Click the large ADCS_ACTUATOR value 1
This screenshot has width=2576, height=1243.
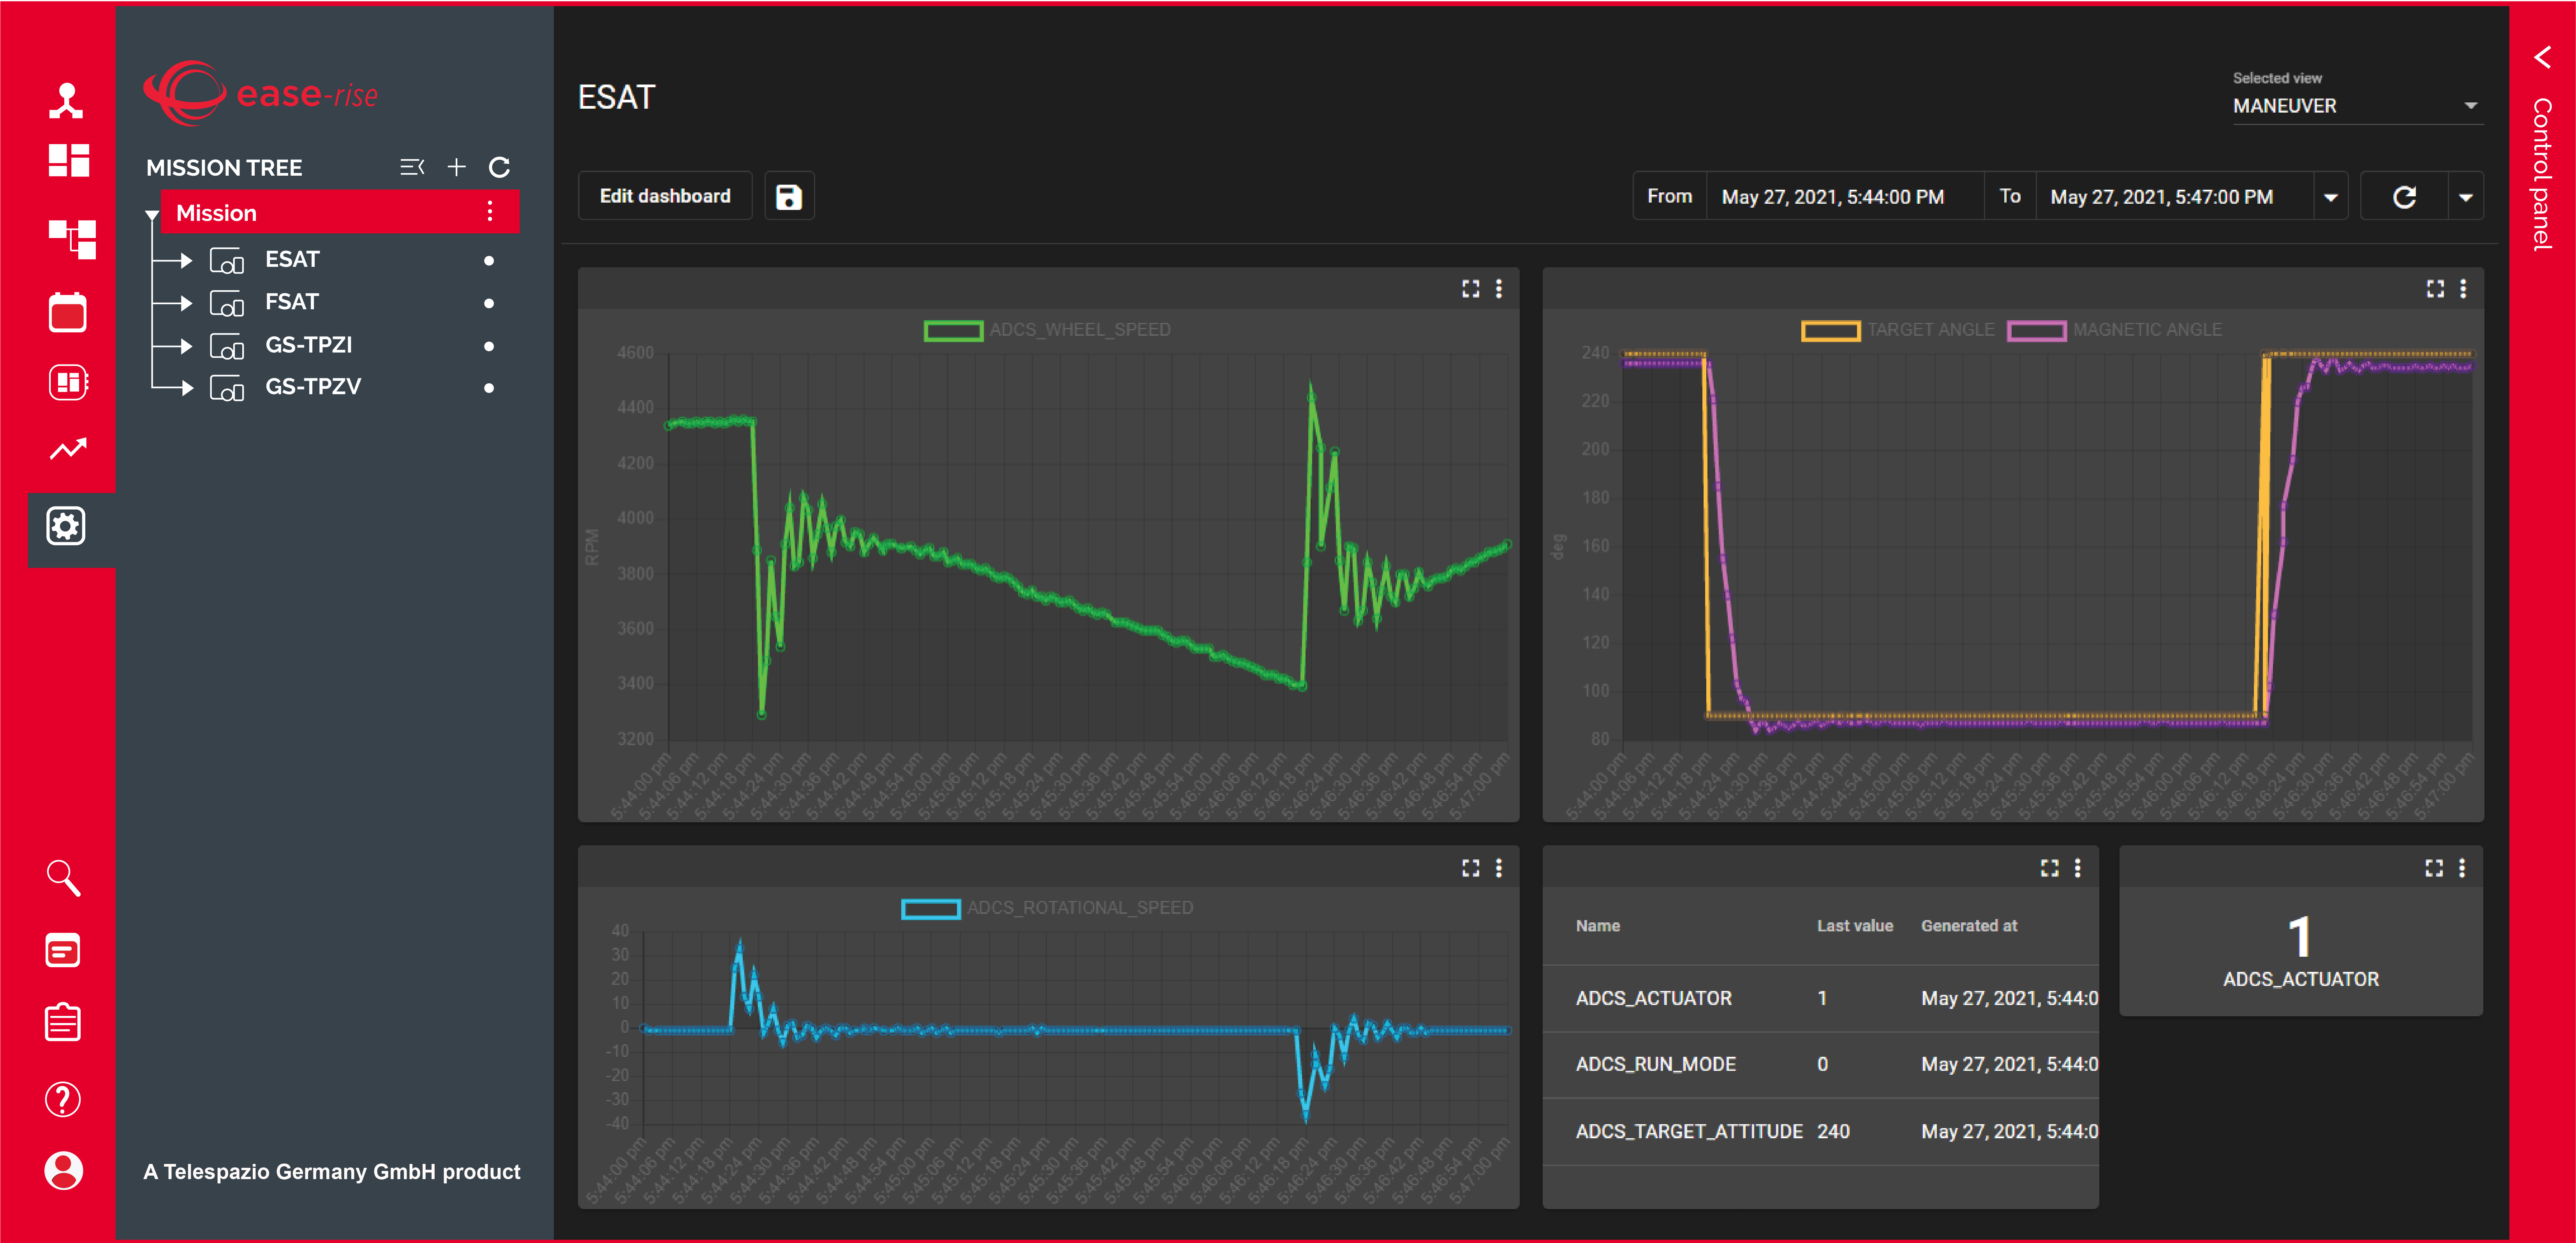pyautogui.click(x=2299, y=936)
